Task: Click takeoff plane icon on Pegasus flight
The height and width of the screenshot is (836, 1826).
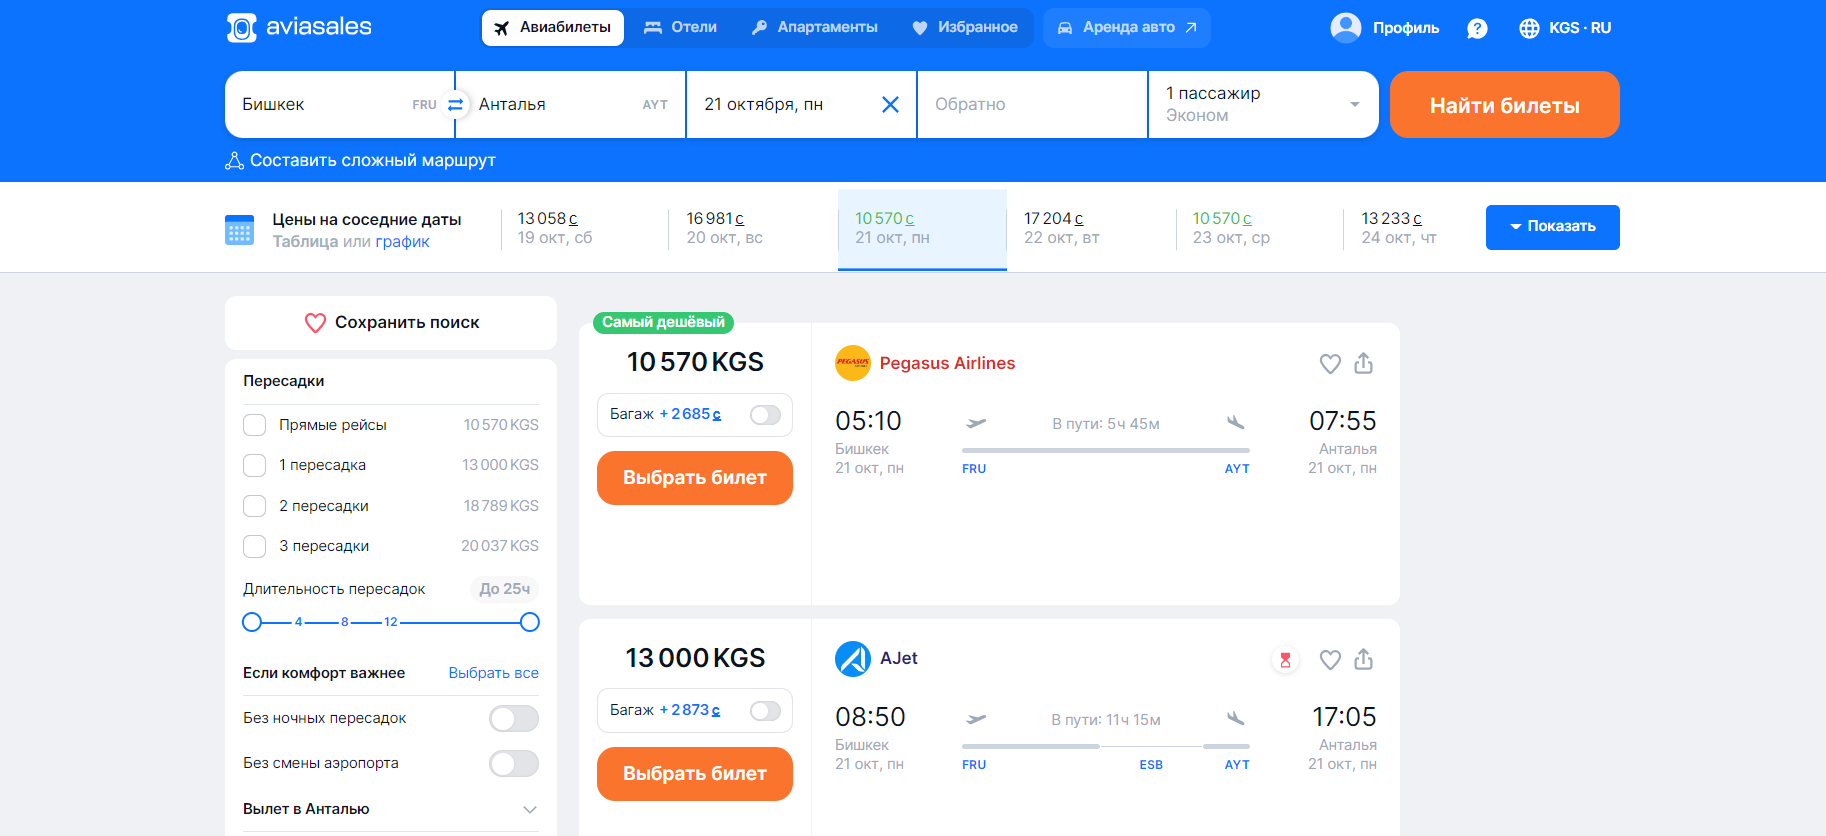Action: 976,423
